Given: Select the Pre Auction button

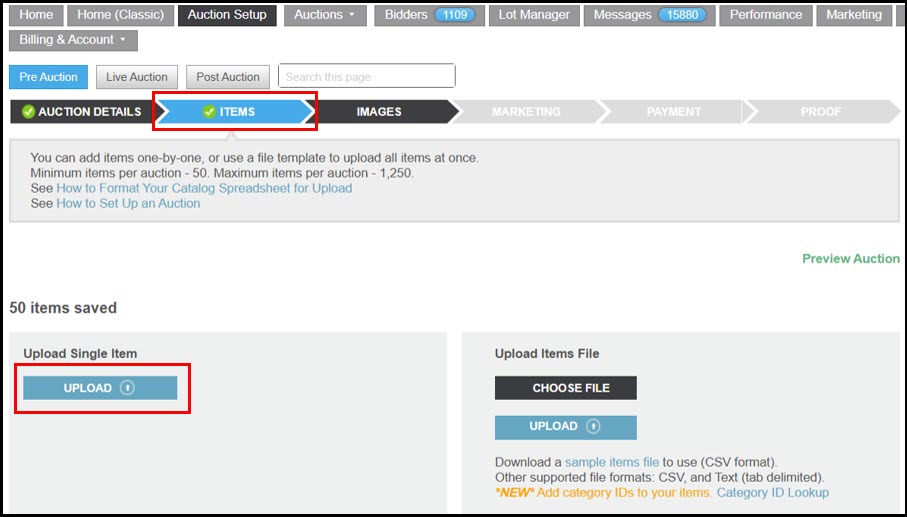Looking at the screenshot, I should tap(48, 77).
